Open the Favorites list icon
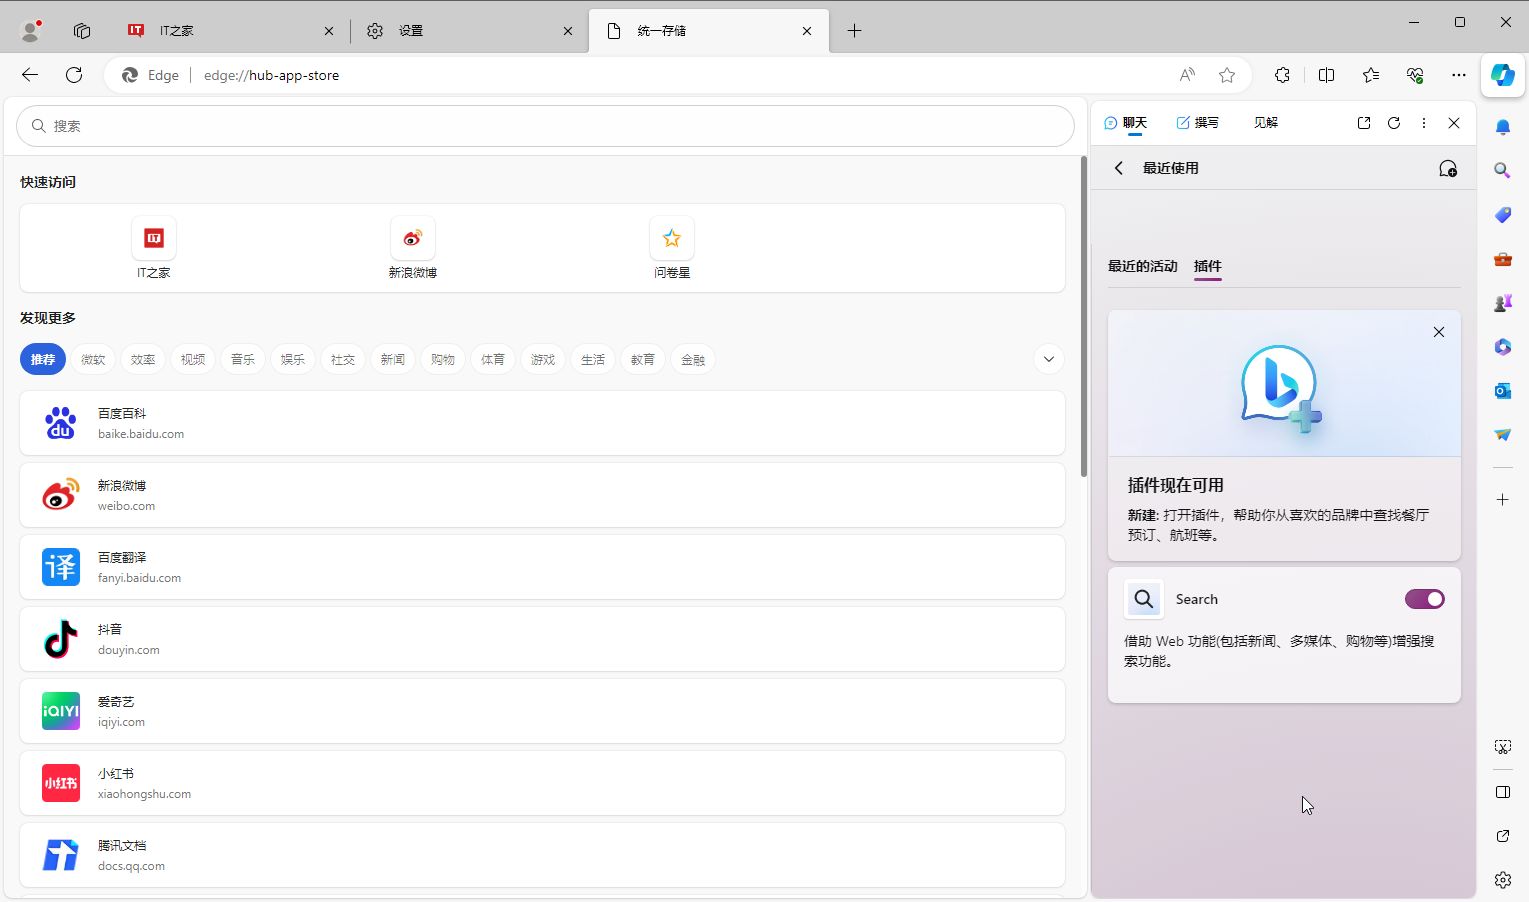Image resolution: width=1529 pixels, height=902 pixels. (1370, 75)
